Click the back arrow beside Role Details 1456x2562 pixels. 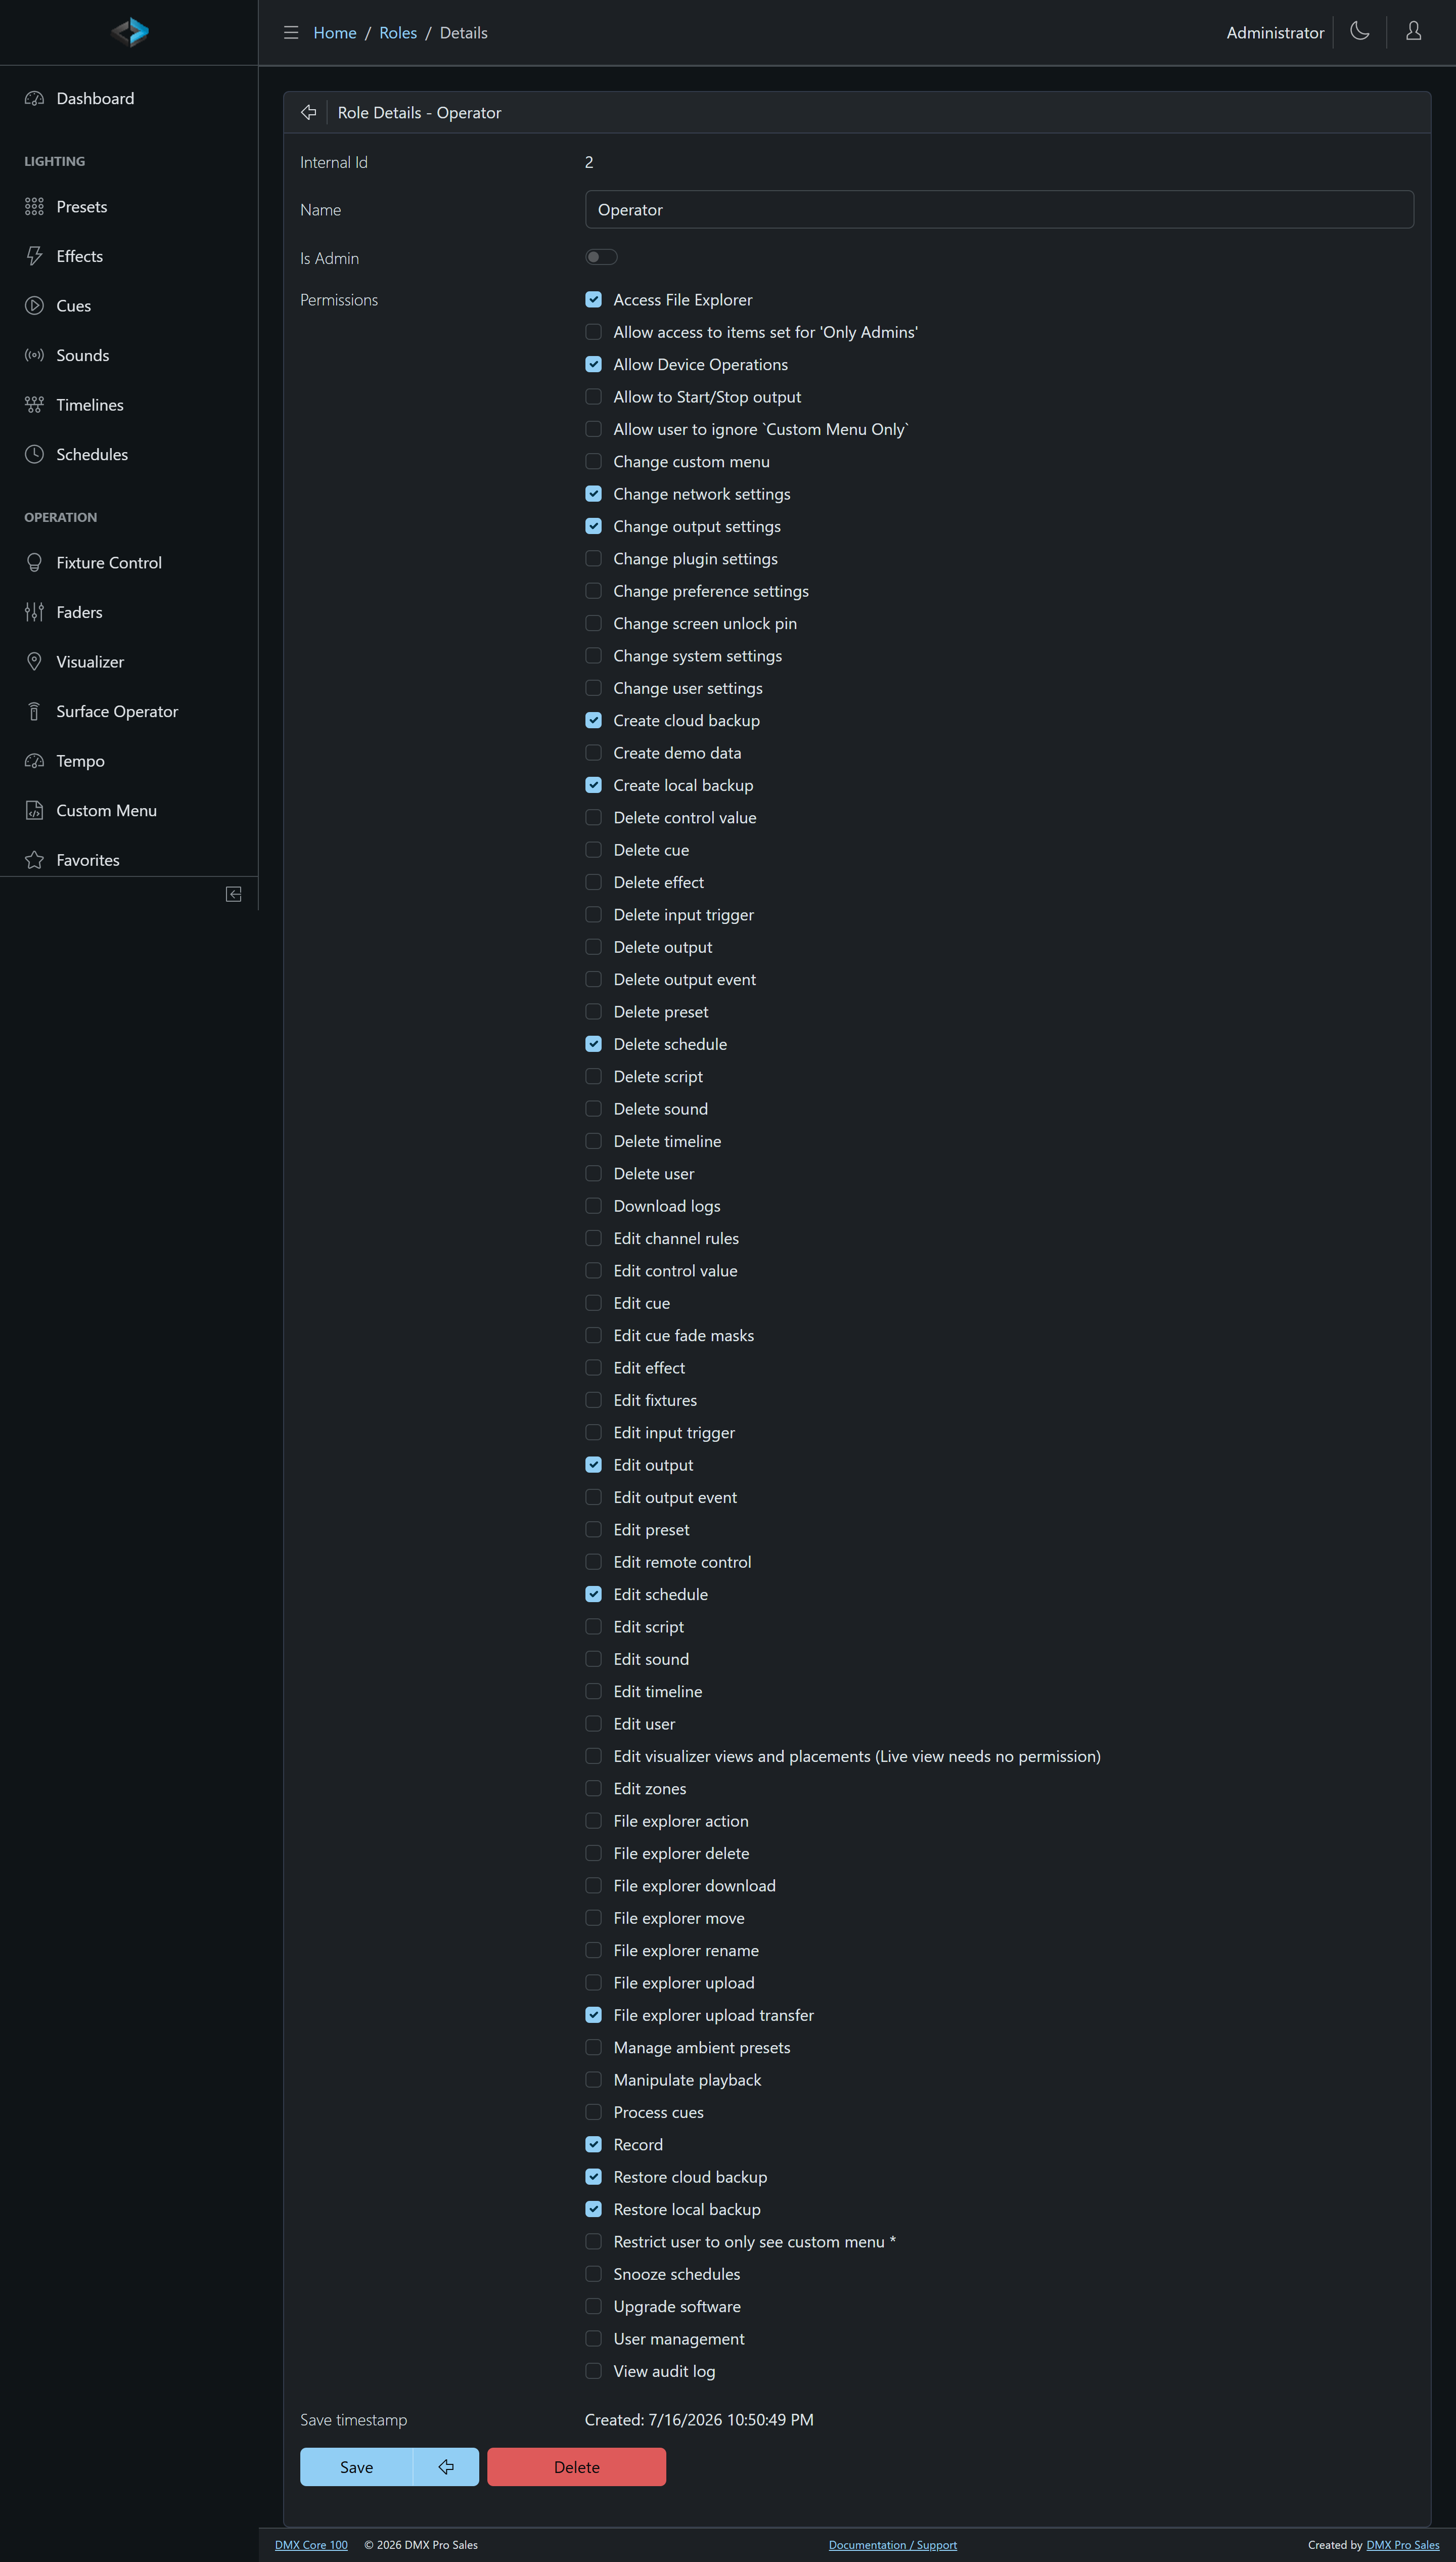point(309,113)
